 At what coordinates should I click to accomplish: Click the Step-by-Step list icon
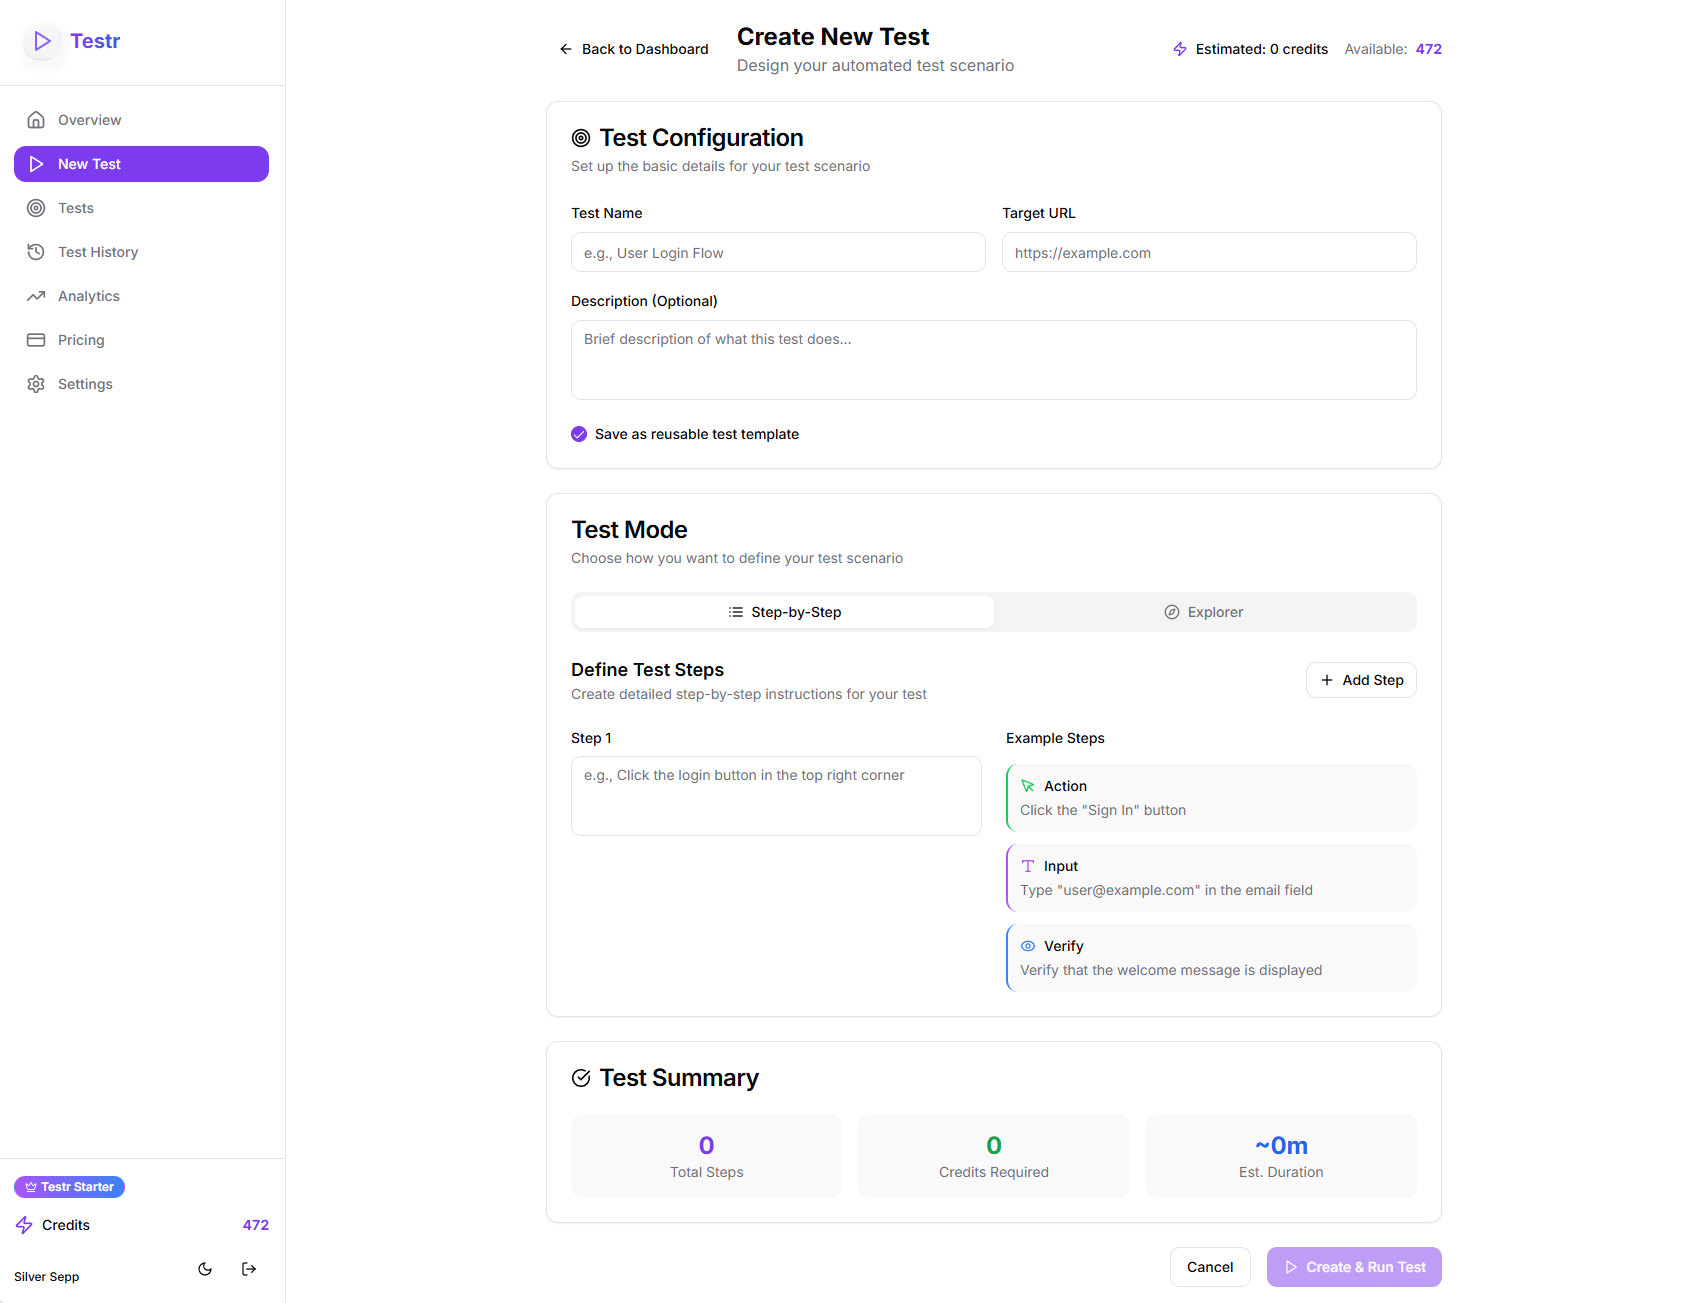pyautogui.click(x=736, y=612)
